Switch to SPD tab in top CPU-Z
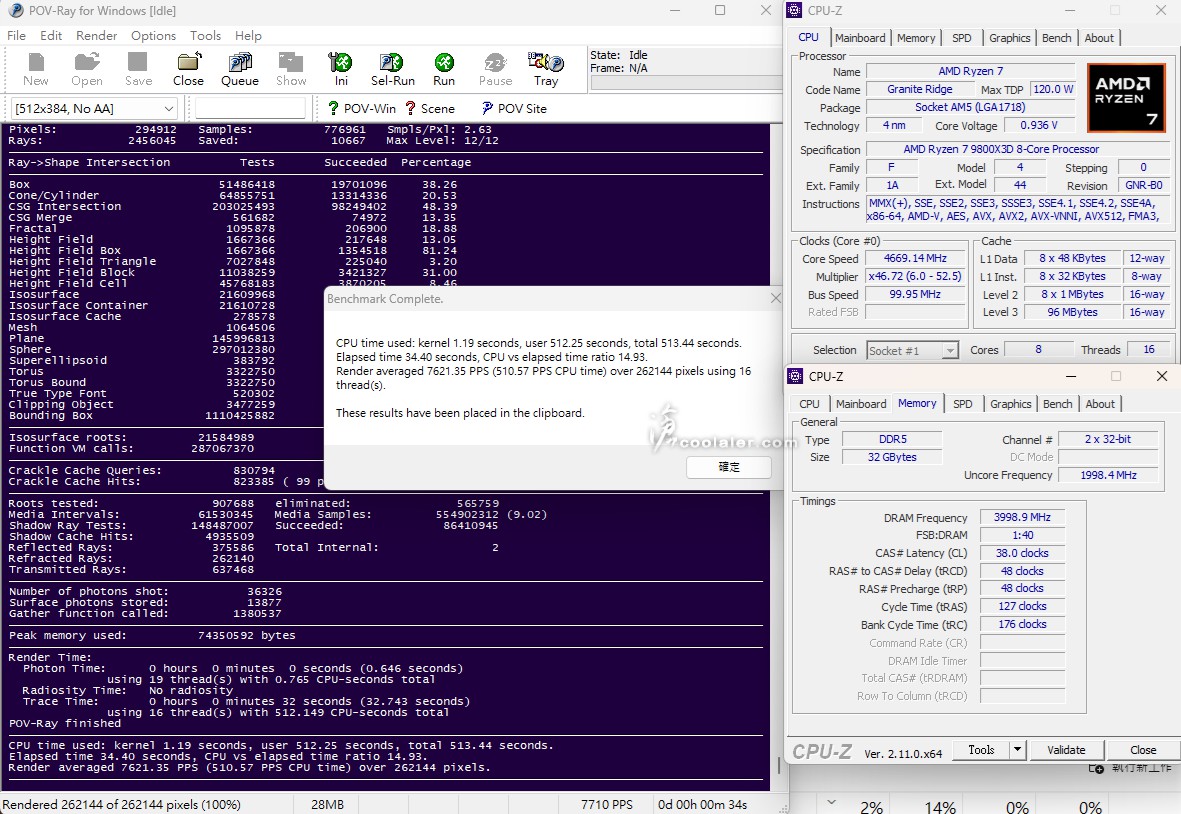This screenshot has width=1181, height=814. (x=962, y=38)
